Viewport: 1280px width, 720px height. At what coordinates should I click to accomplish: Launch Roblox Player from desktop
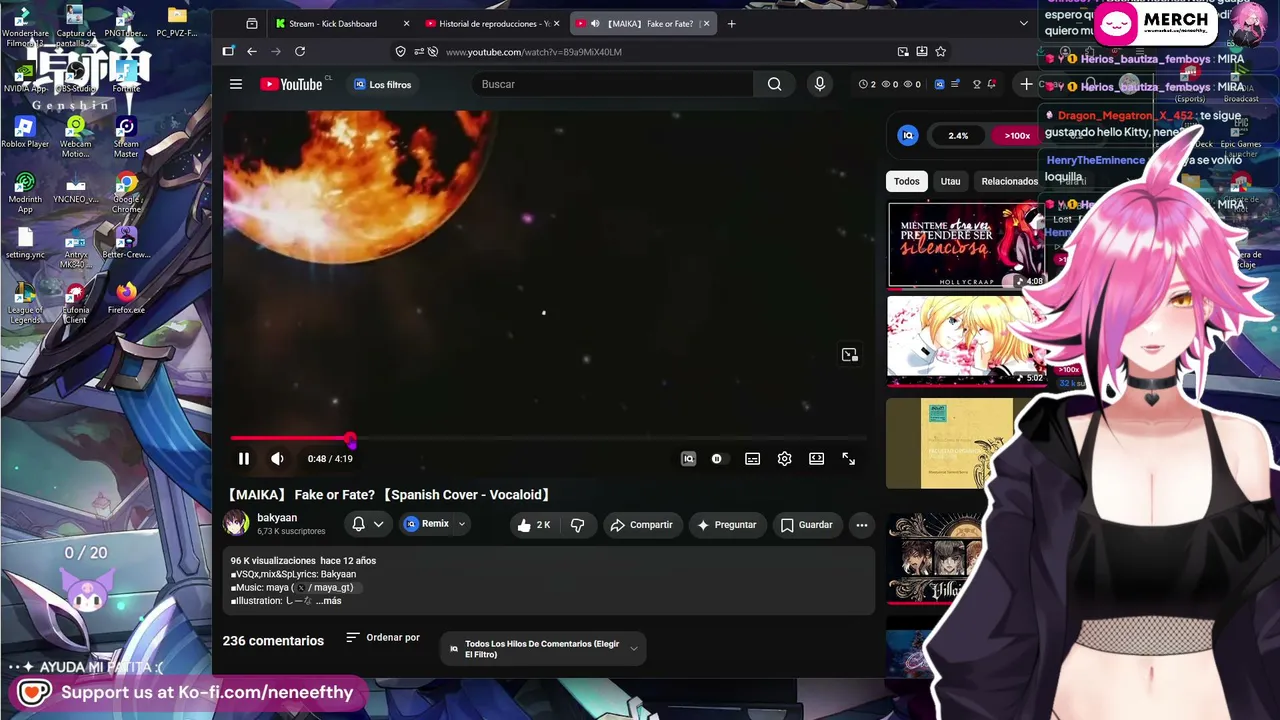(x=25, y=131)
